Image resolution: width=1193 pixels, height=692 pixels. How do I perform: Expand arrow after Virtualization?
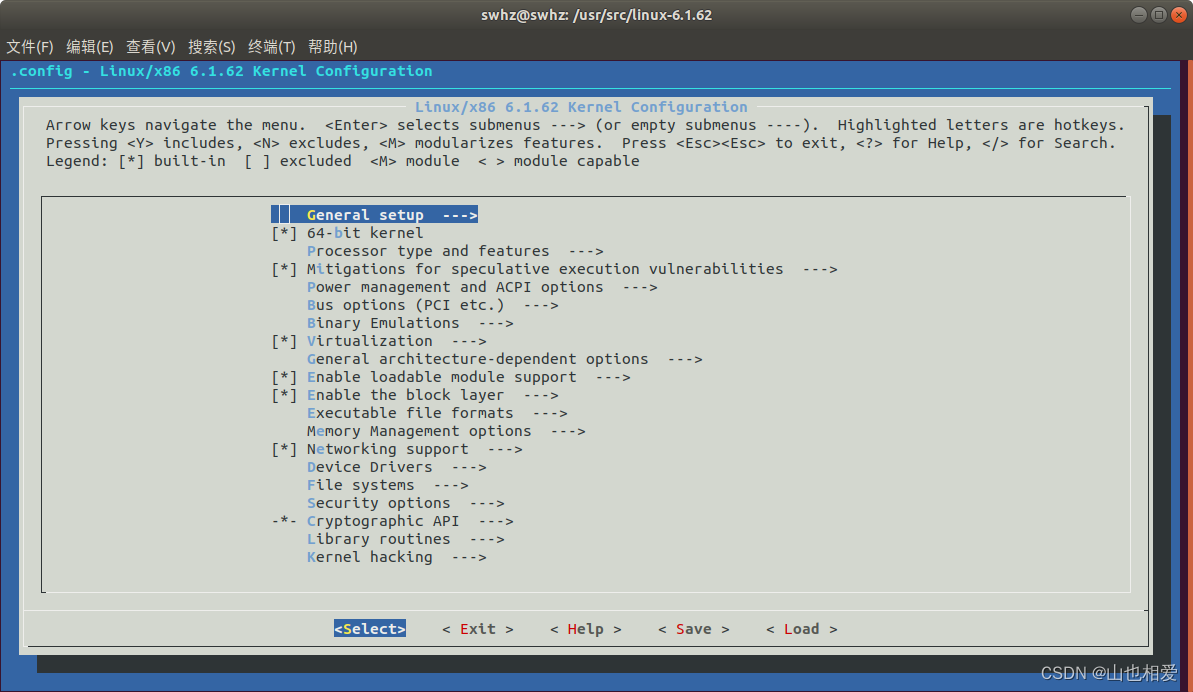click(x=469, y=341)
